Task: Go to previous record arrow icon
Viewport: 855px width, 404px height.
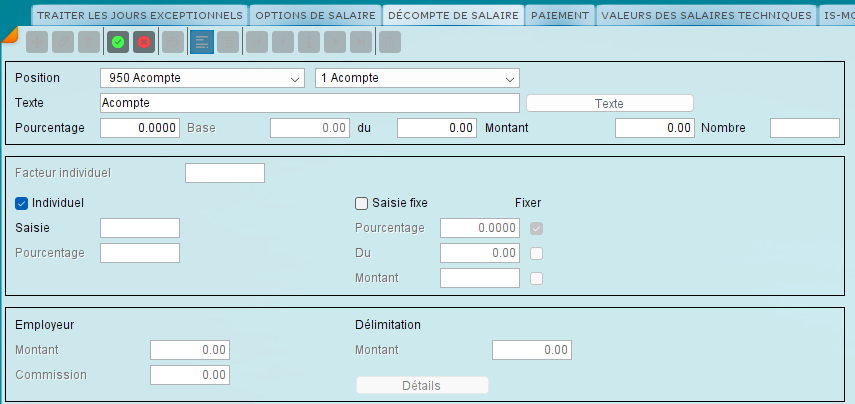Action: (283, 42)
